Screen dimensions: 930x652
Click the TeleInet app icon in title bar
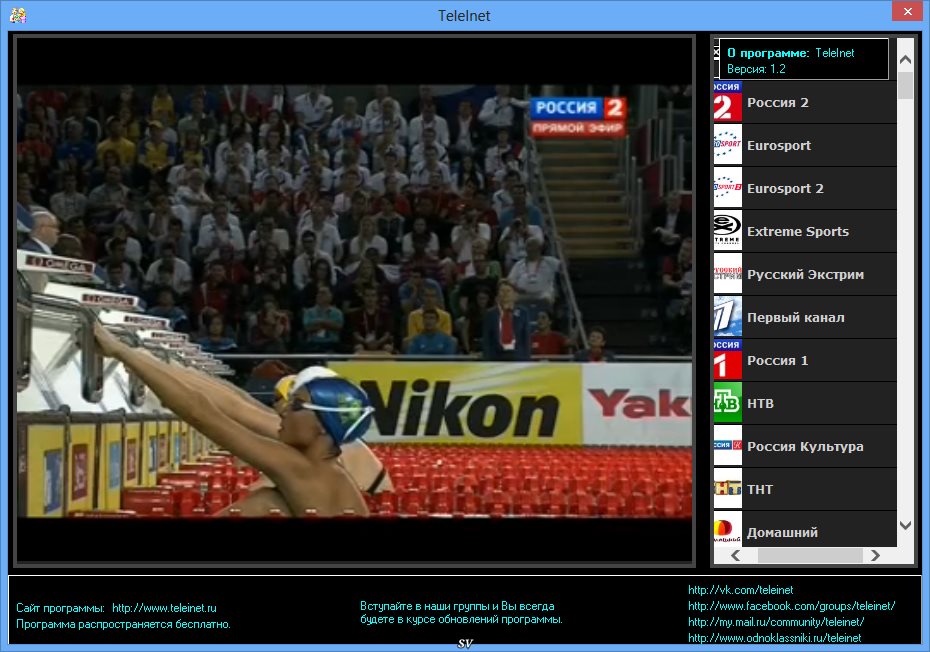(18, 15)
